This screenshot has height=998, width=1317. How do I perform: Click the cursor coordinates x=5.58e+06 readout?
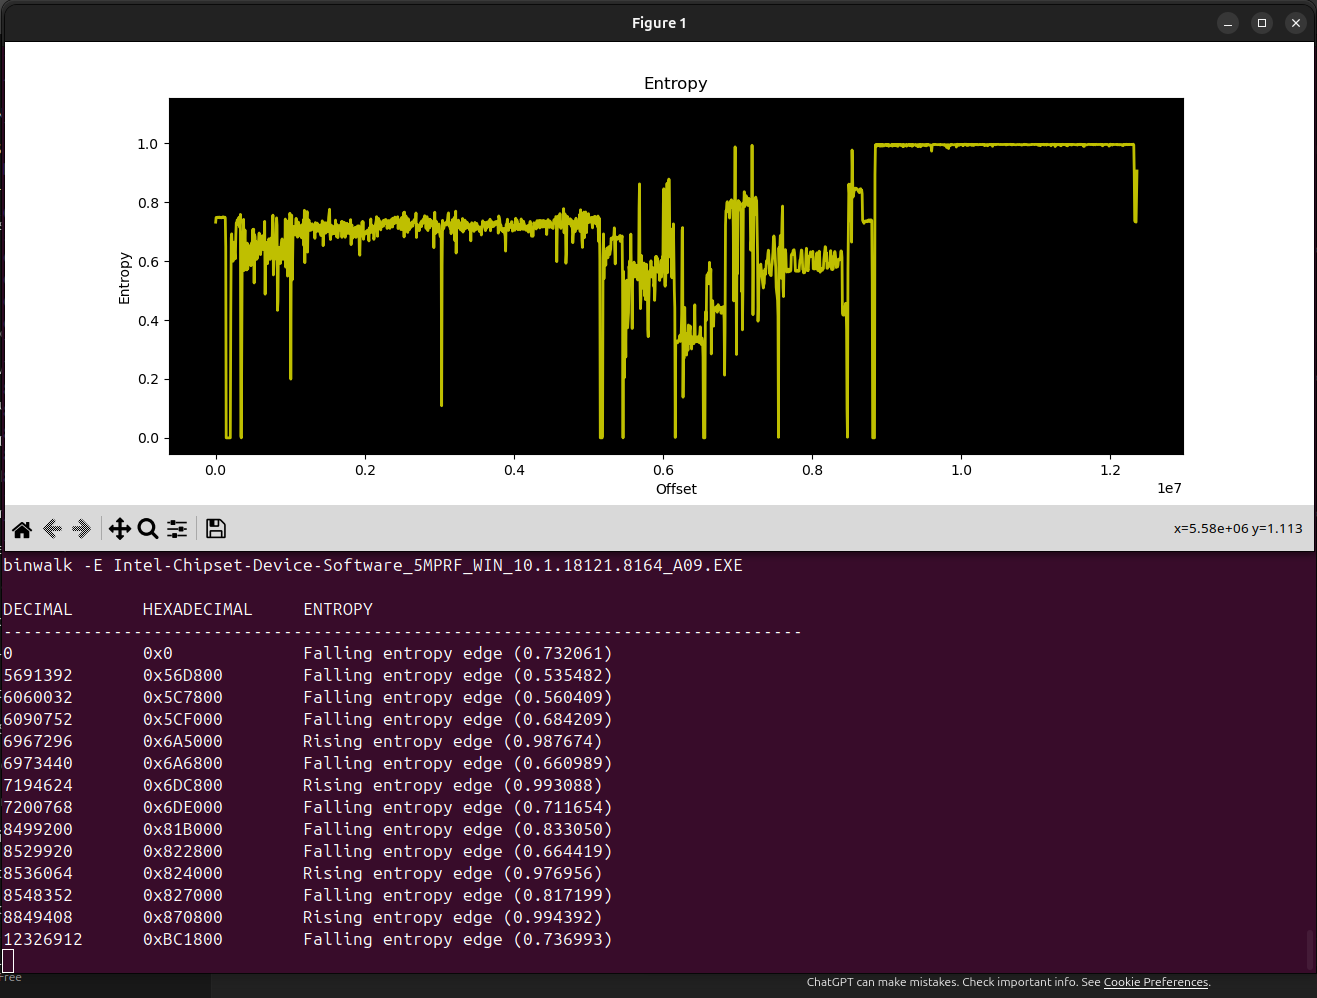tap(1238, 529)
